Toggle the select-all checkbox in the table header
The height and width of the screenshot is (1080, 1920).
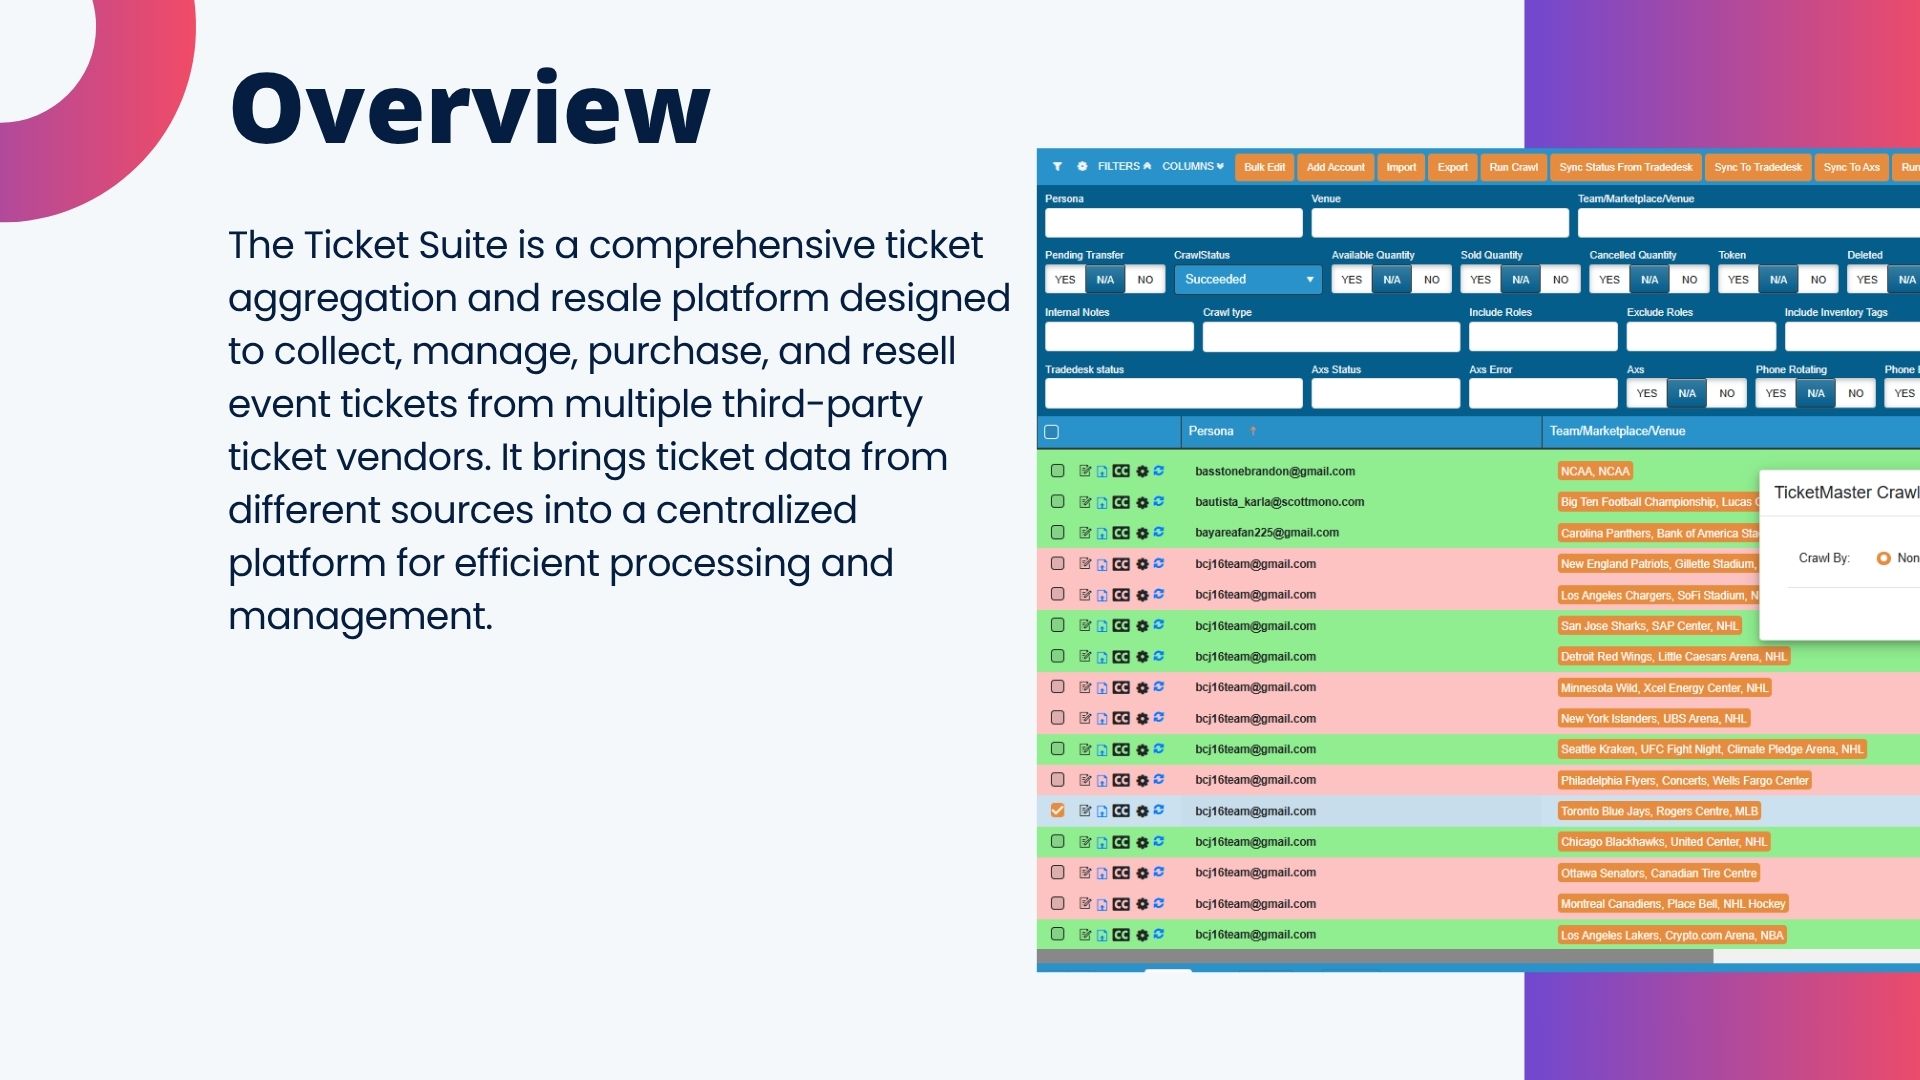1051,432
